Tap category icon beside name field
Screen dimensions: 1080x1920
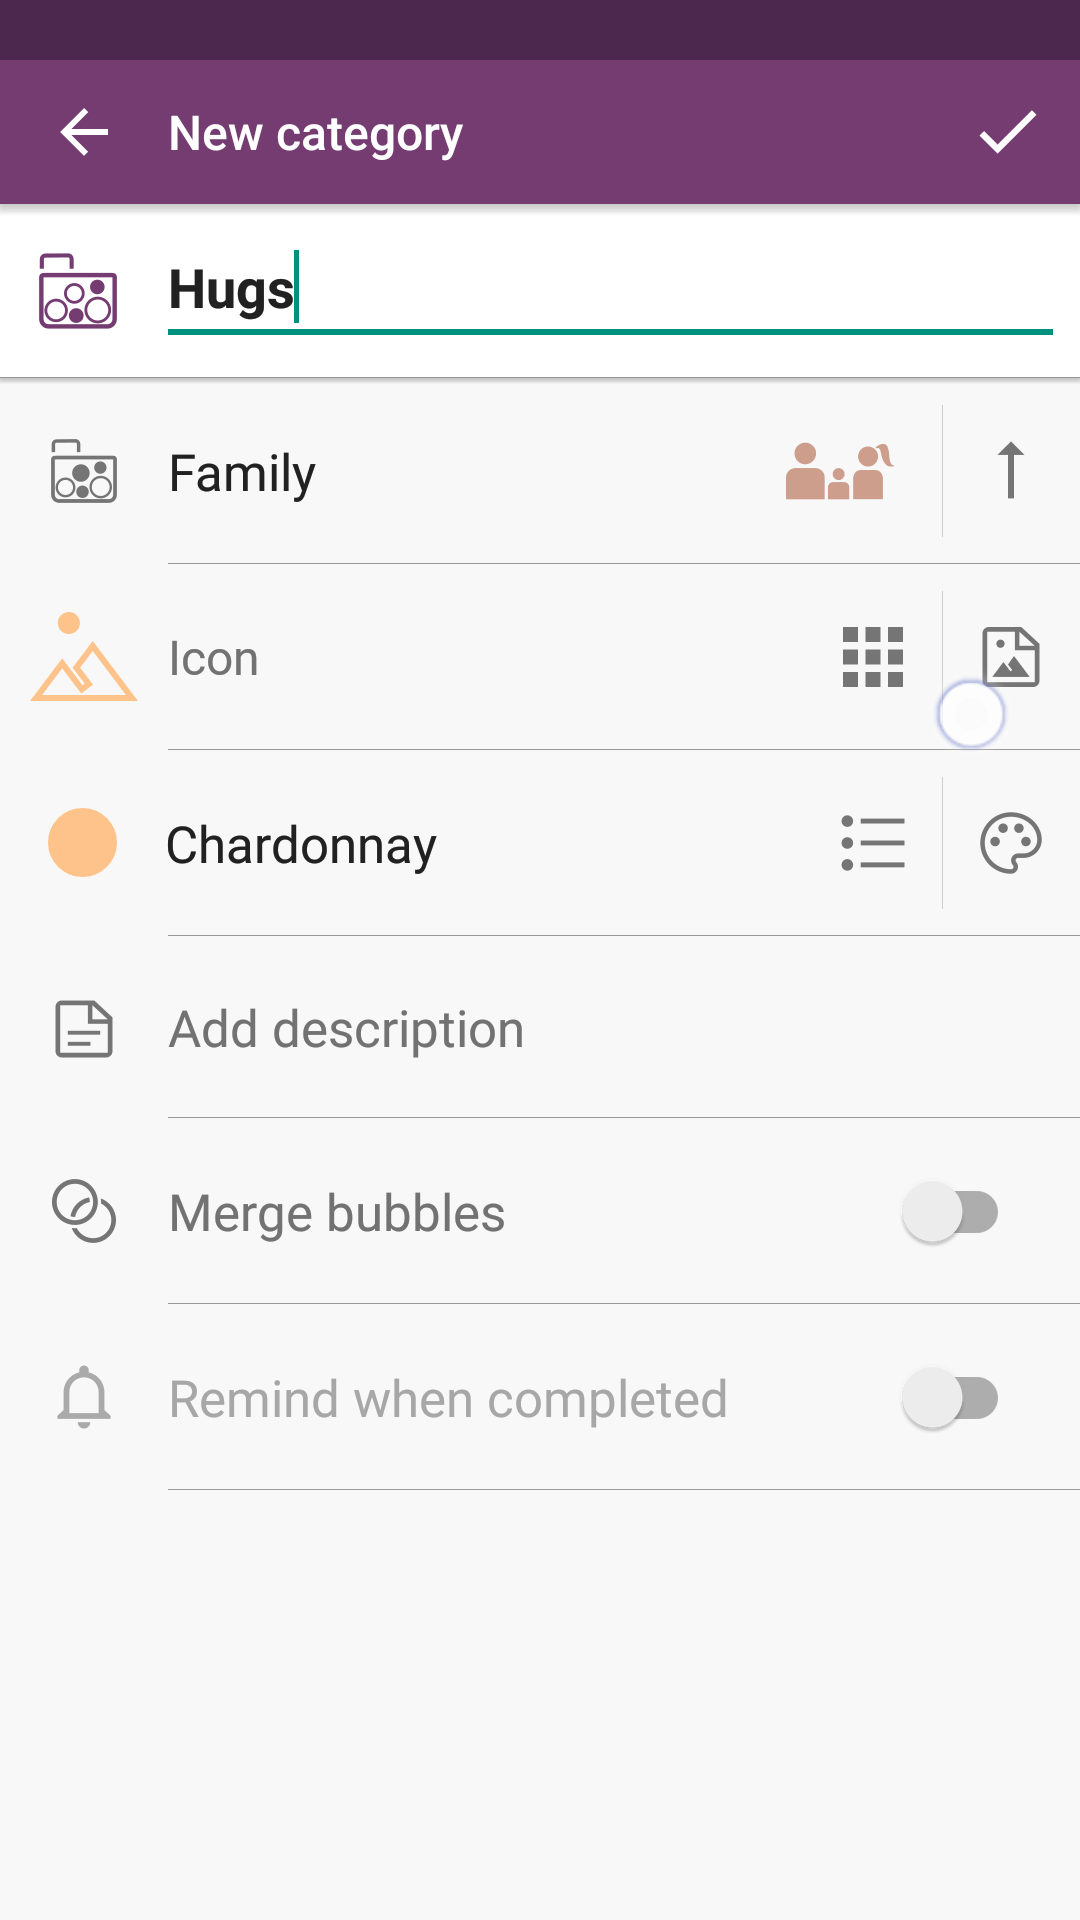click(x=78, y=291)
